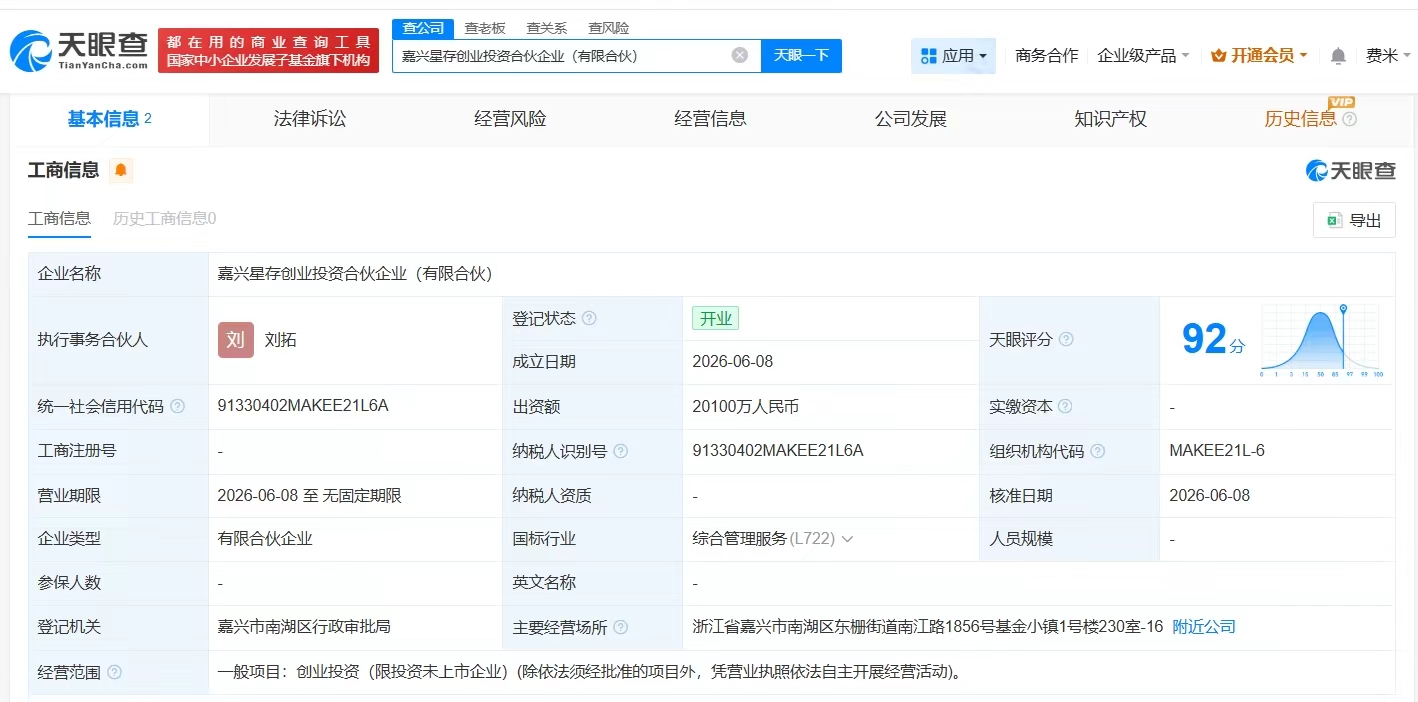The image size is (1418, 702).
Task: Click the help icon beside 天眼评分
Action: point(1066,339)
